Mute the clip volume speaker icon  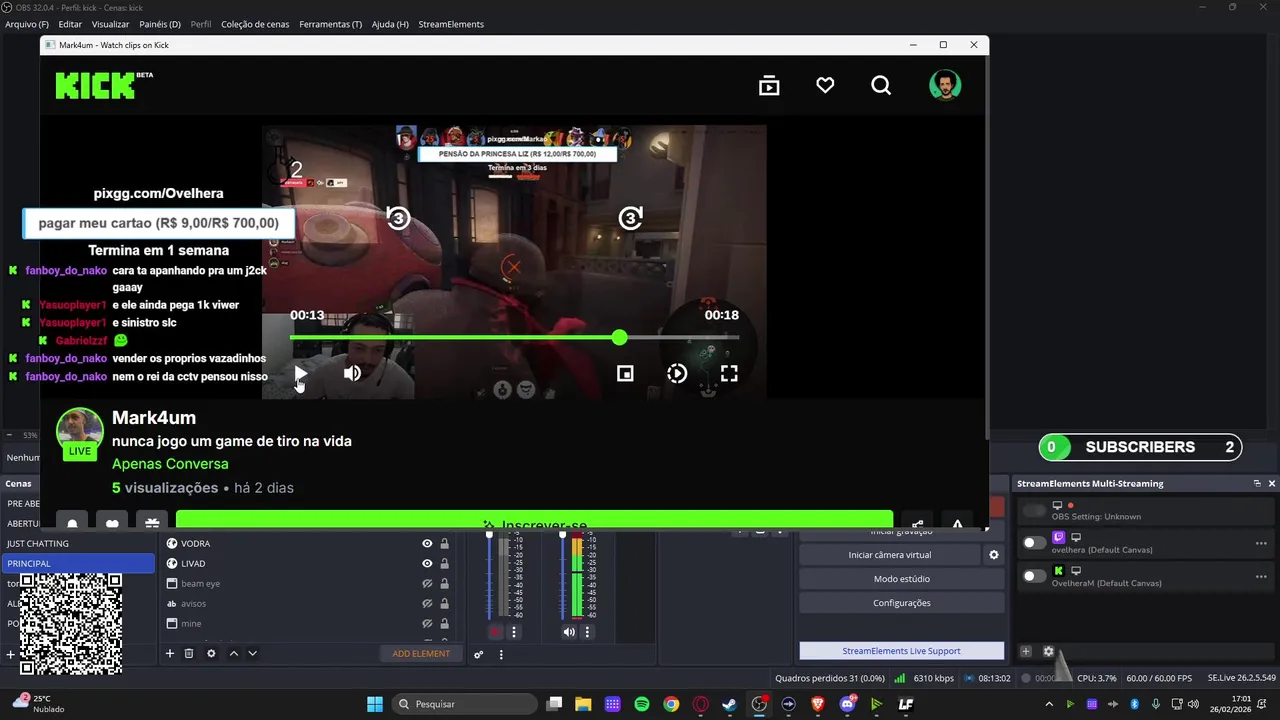pos(352,373)
